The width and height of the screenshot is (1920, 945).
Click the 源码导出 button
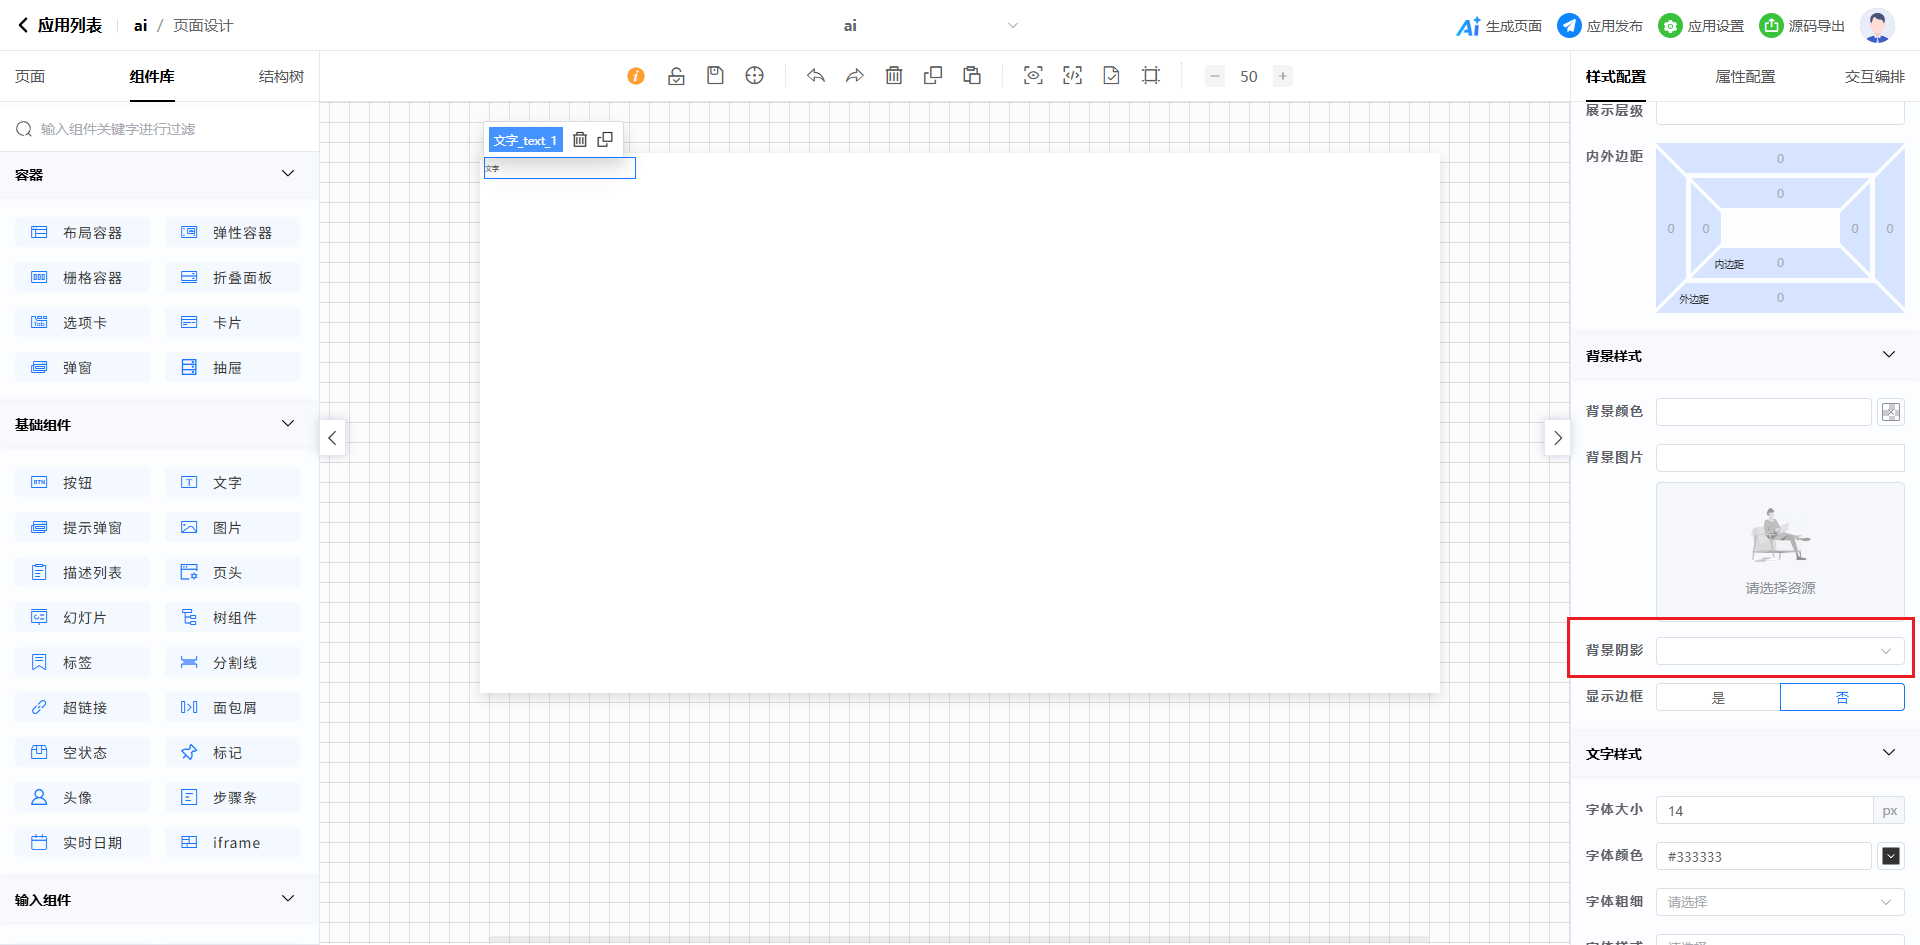pos(1802,26)
